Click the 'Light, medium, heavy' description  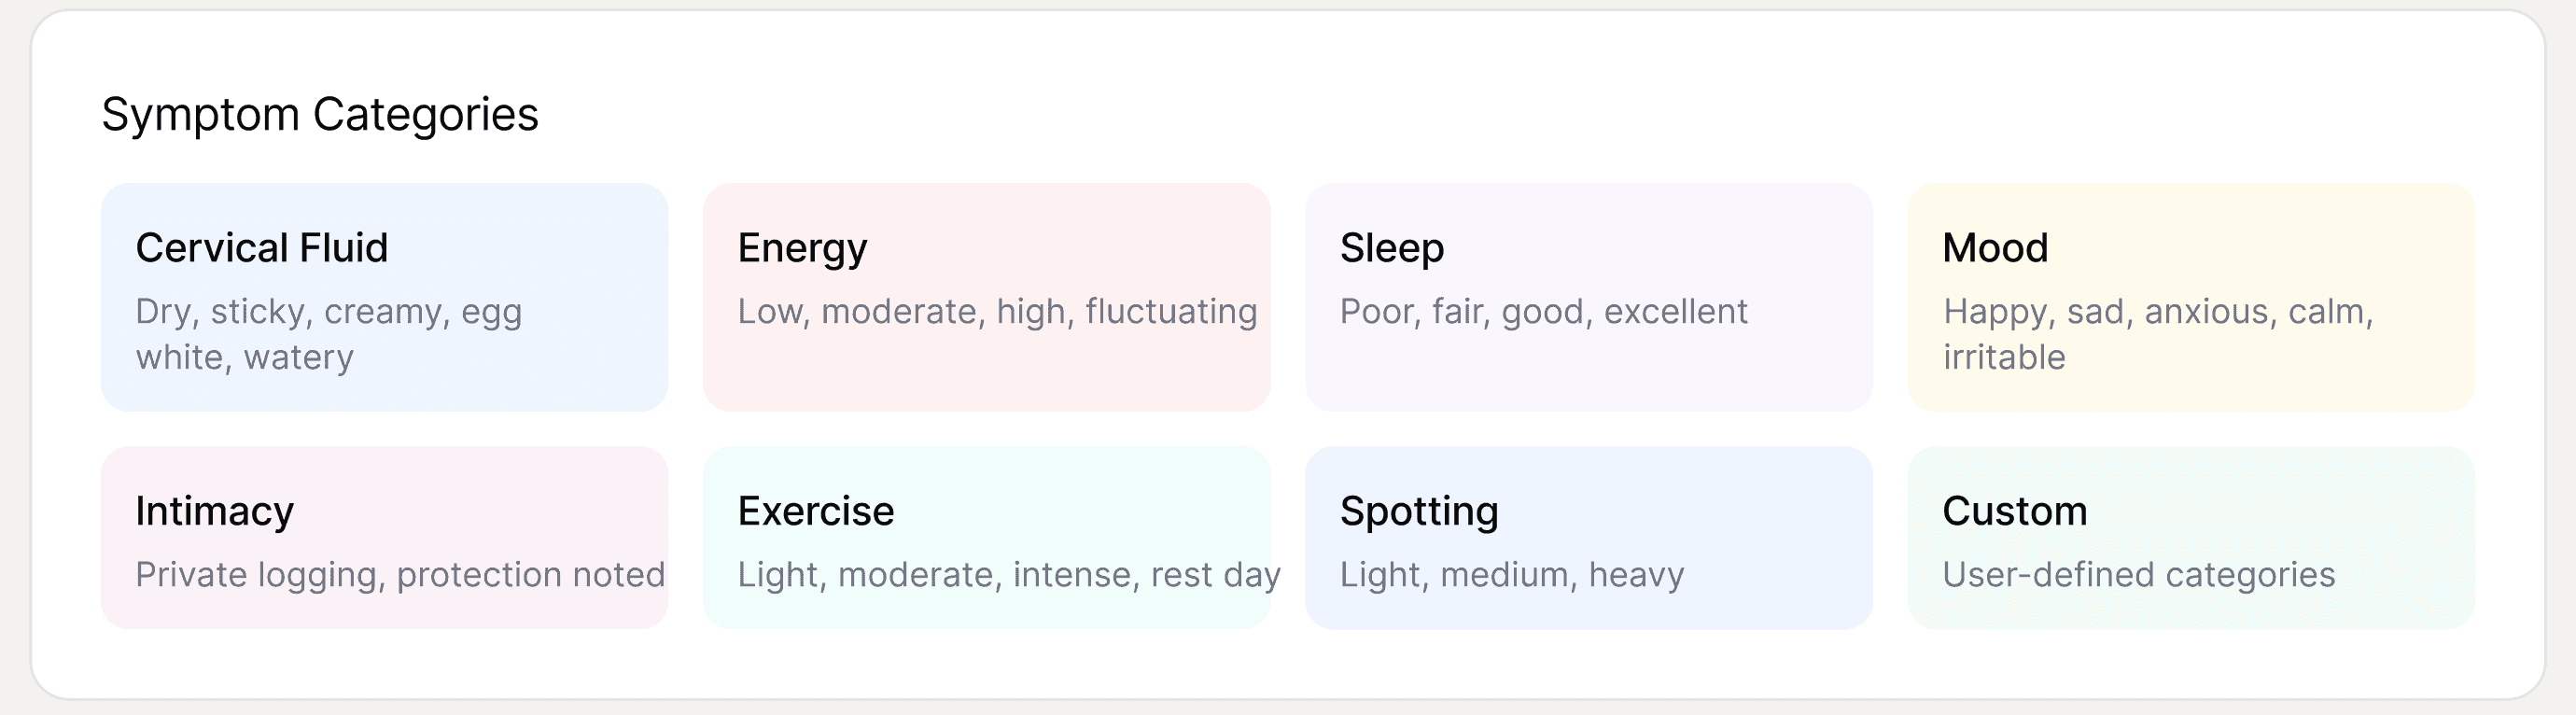(x=1511, y=575)
